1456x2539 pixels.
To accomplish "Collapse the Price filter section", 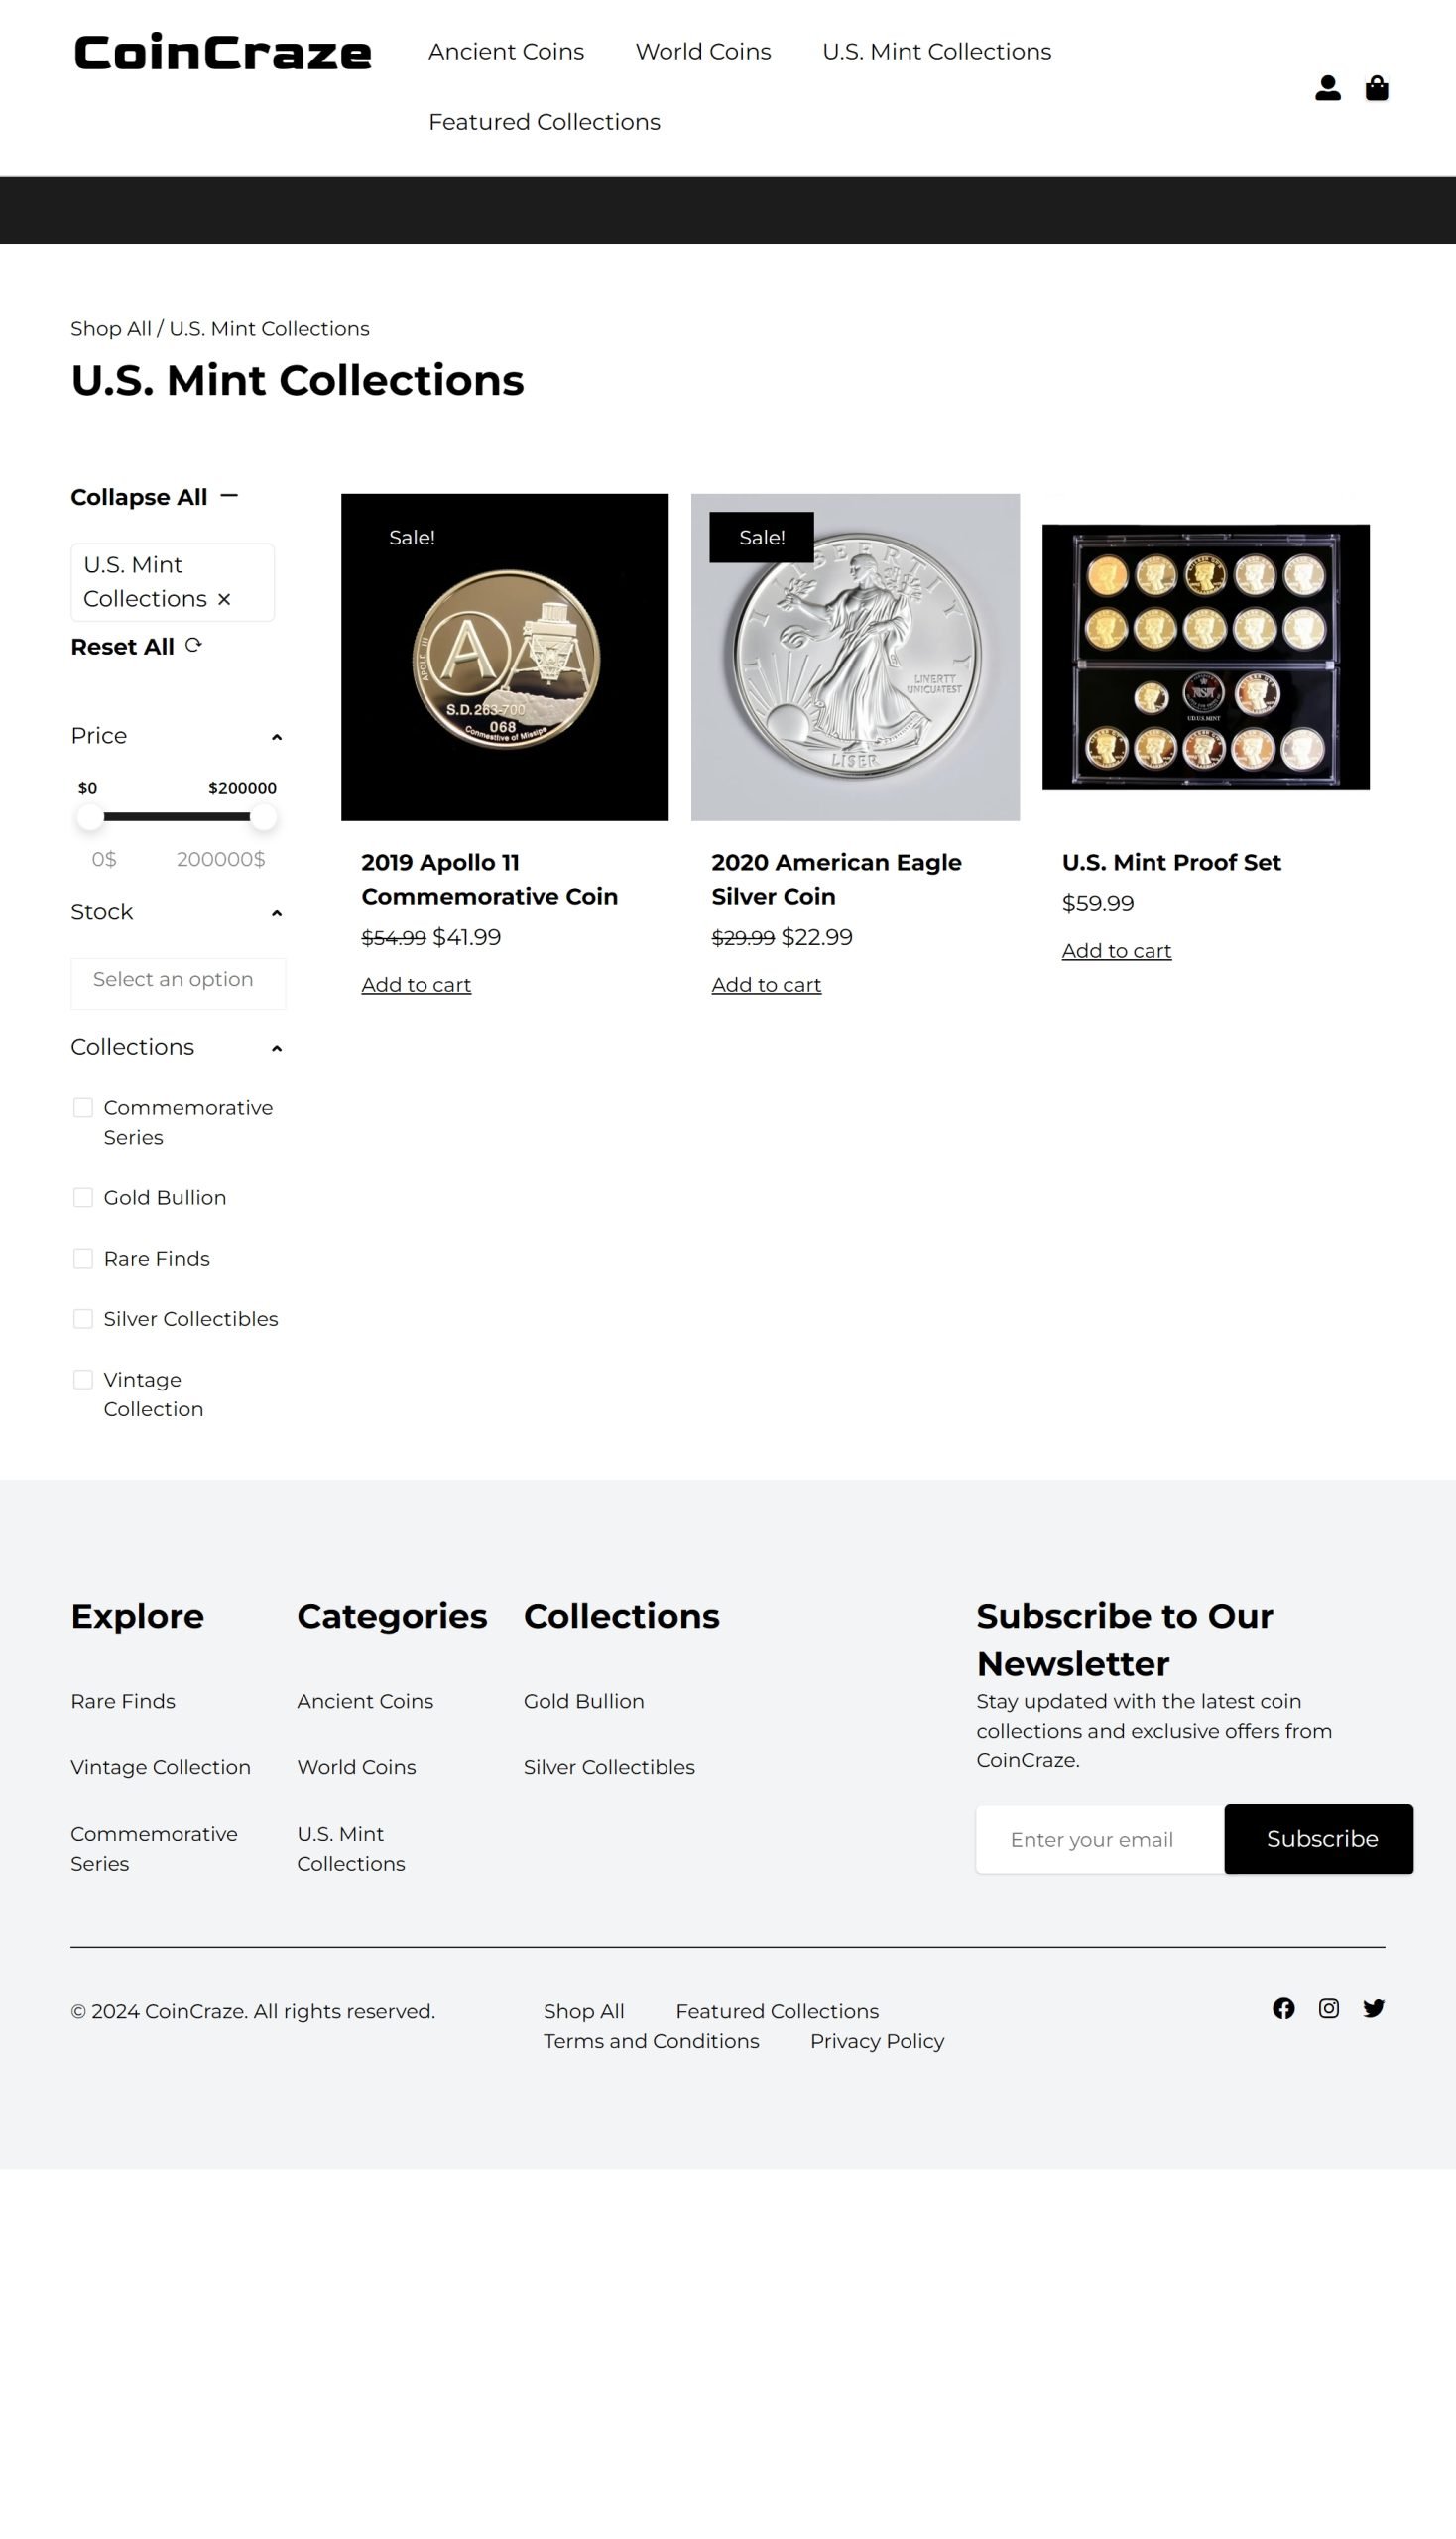I will pos(276,737).
